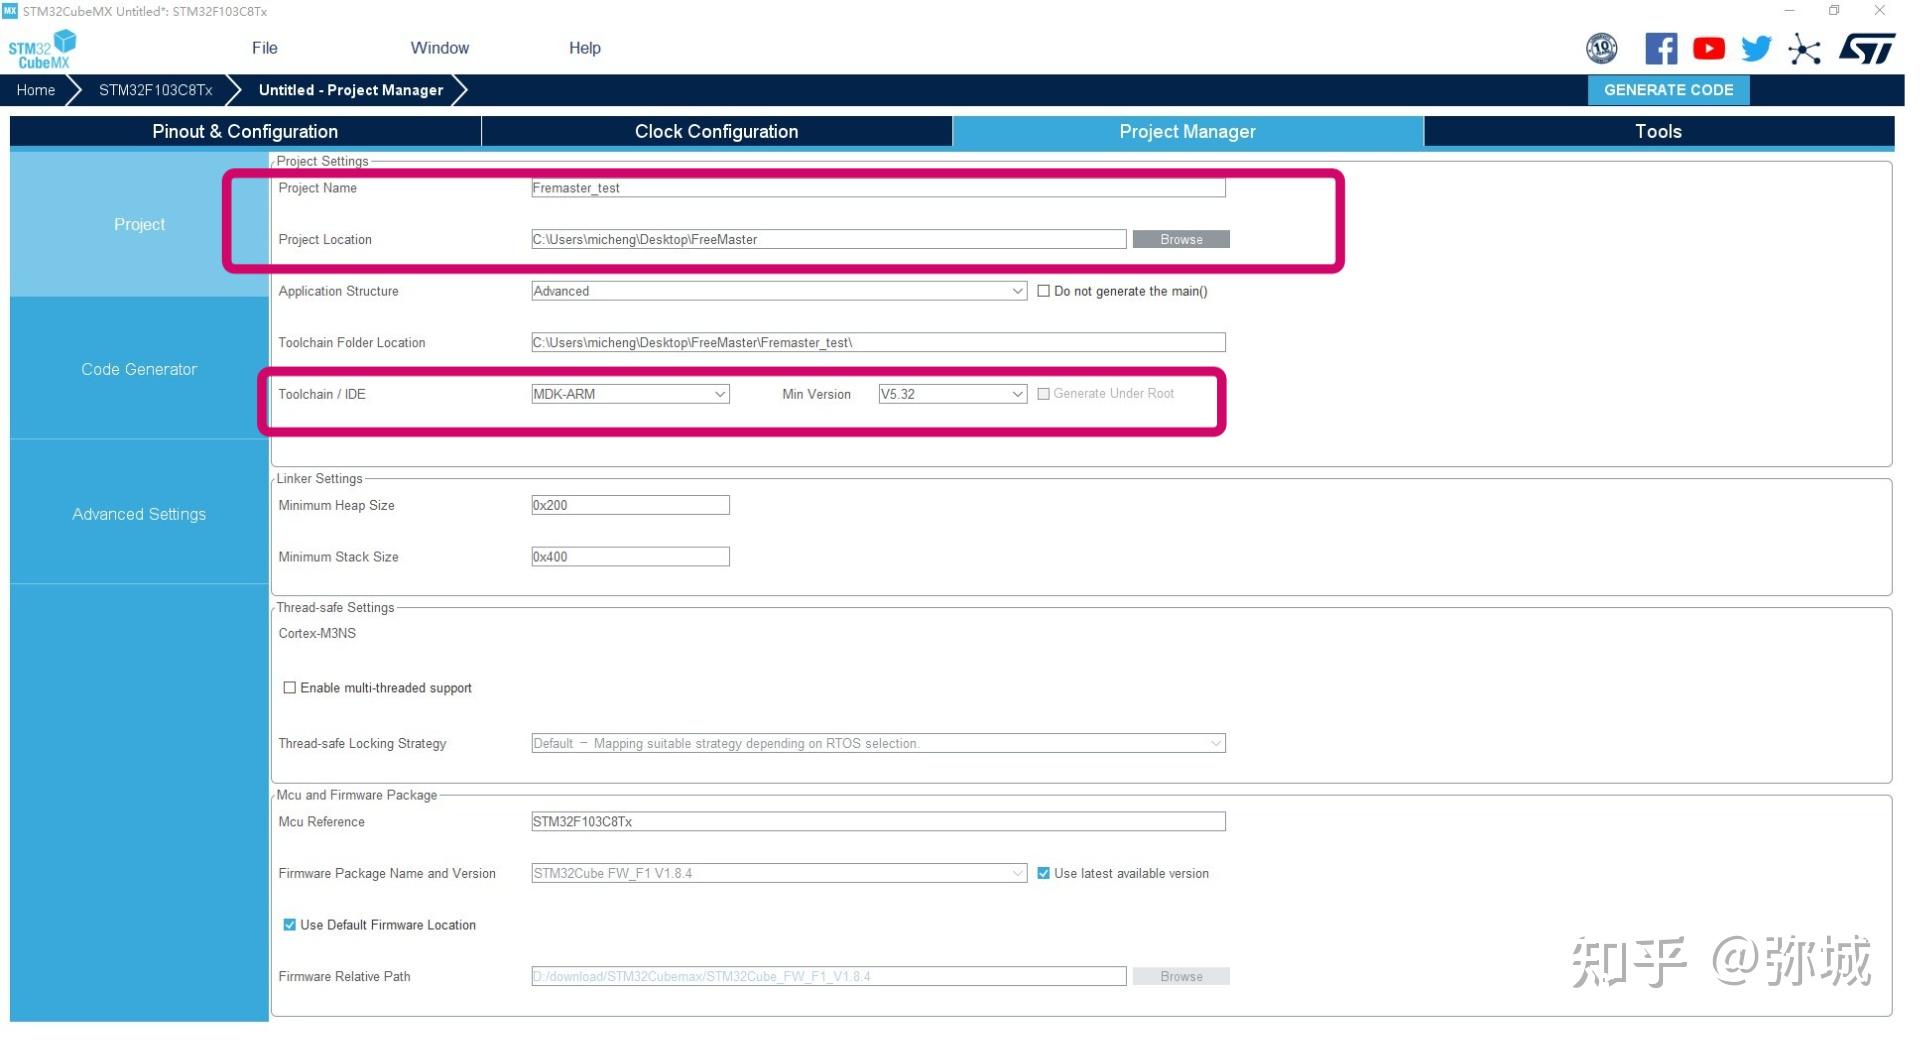Uncheck 'Use Default Firmware Location'
The width and height of the screenshot is (1920, 1040).
pyautogui.click(x=289, y=925)
